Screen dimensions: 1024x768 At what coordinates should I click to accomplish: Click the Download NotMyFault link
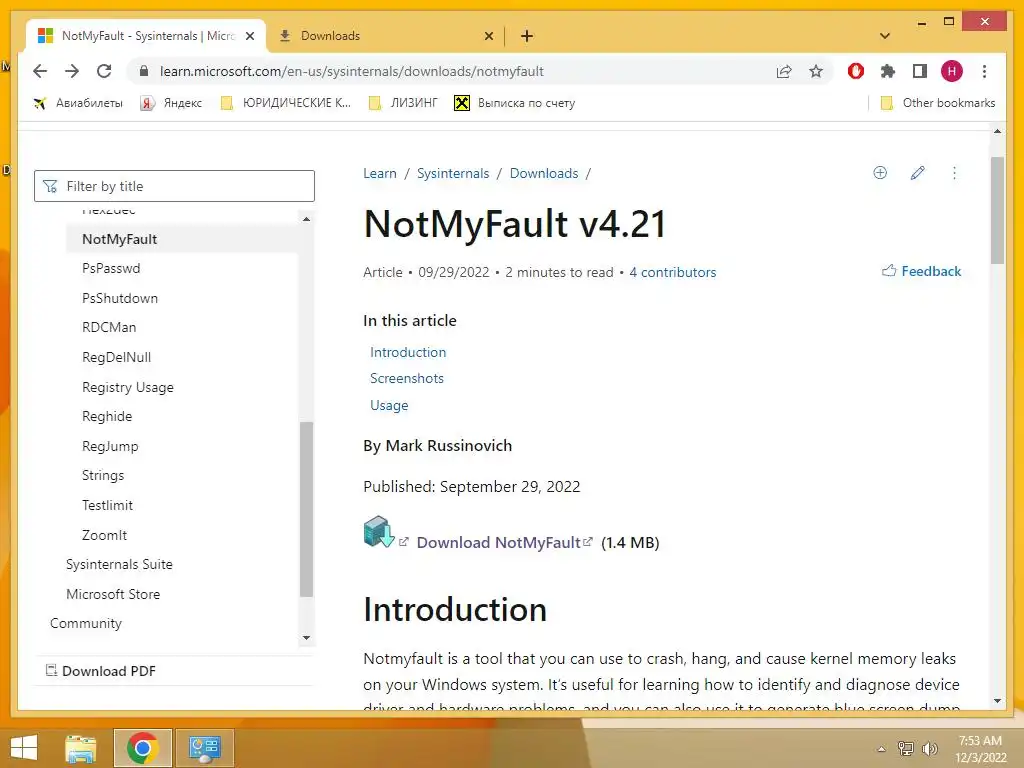[498, 543]
